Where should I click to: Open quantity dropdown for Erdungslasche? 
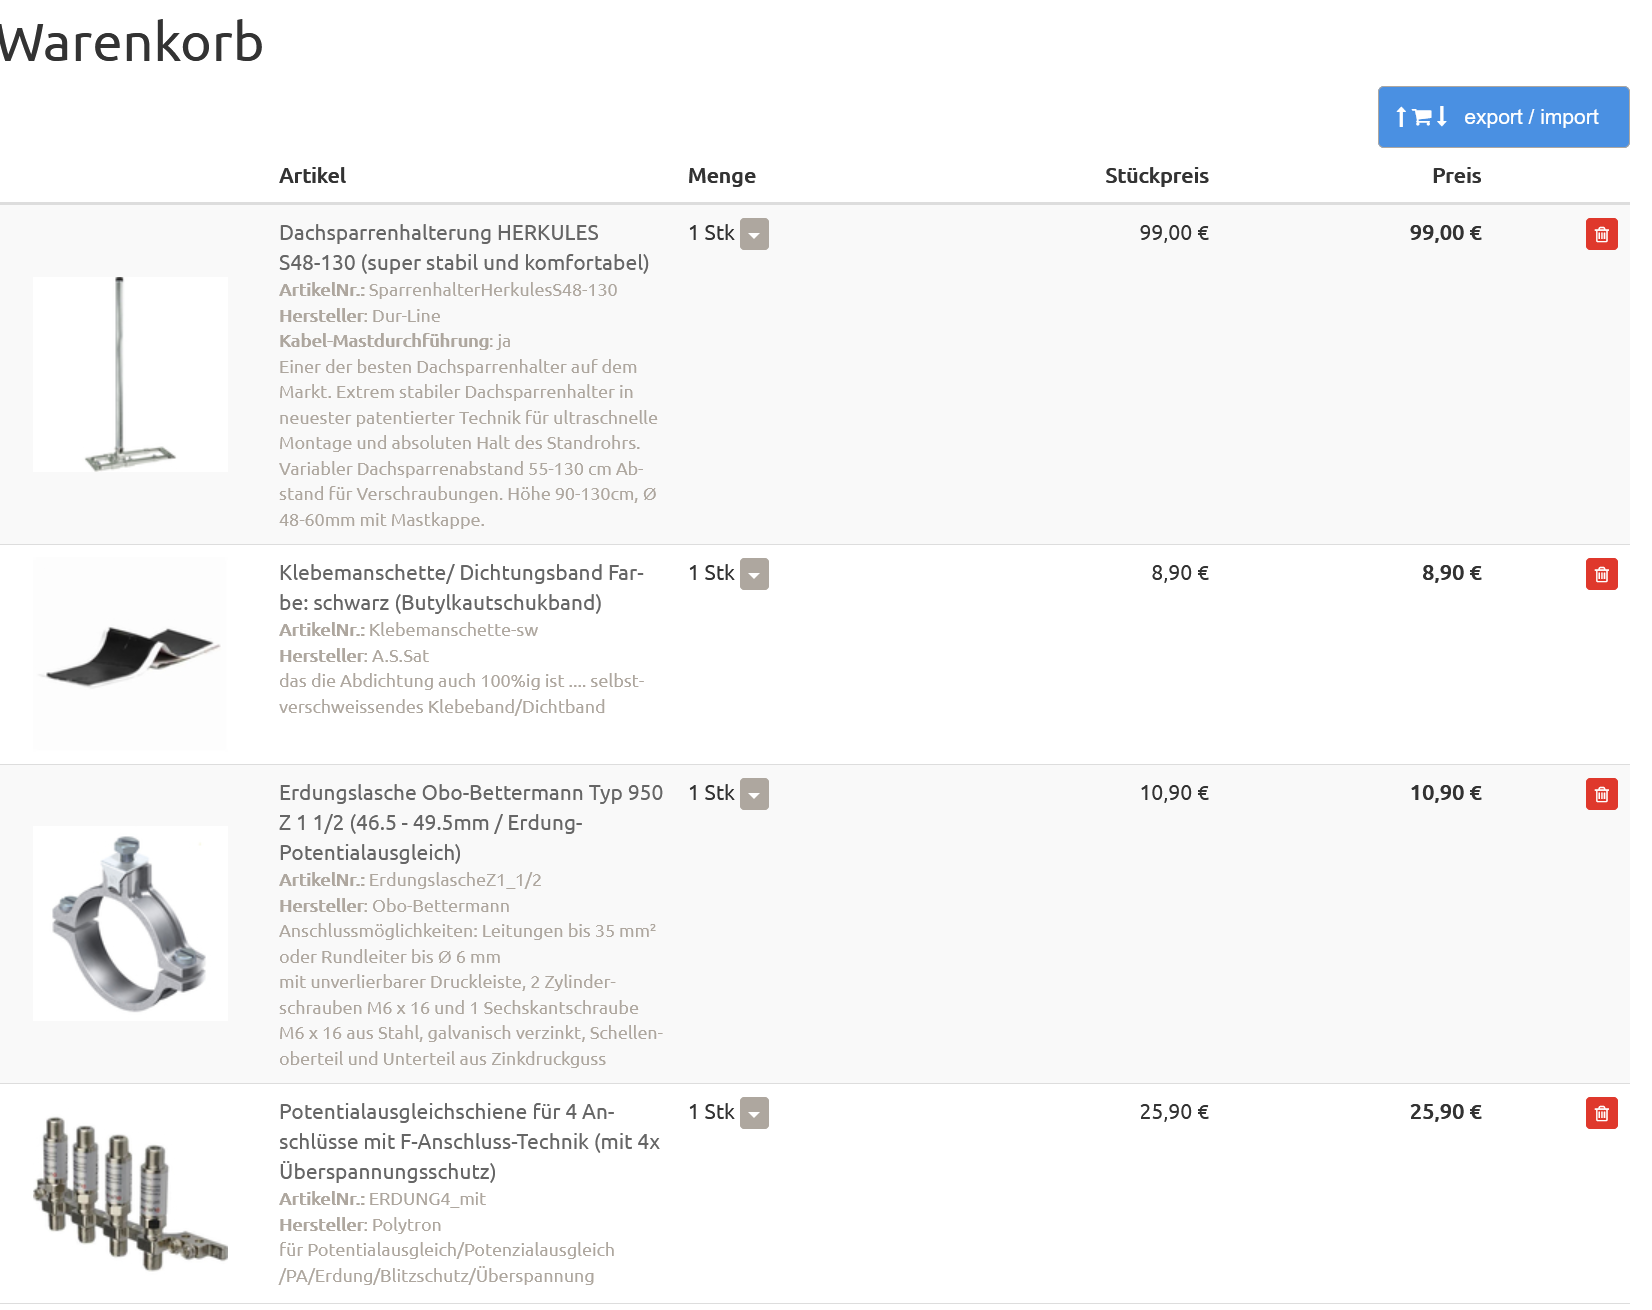[754, 794]
